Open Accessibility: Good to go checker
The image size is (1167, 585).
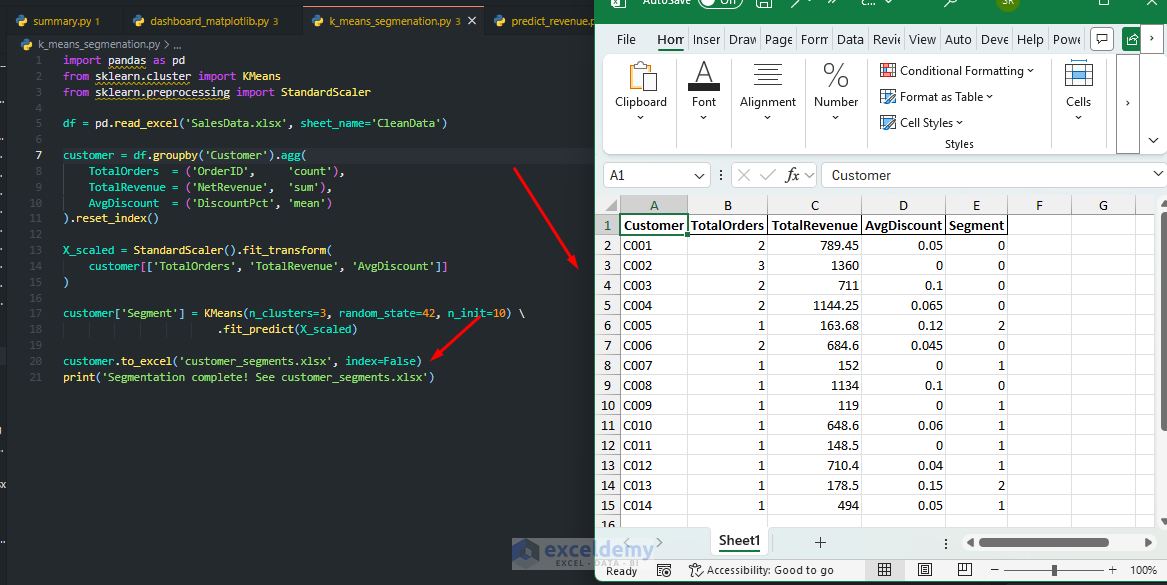[x=761, y=570]
